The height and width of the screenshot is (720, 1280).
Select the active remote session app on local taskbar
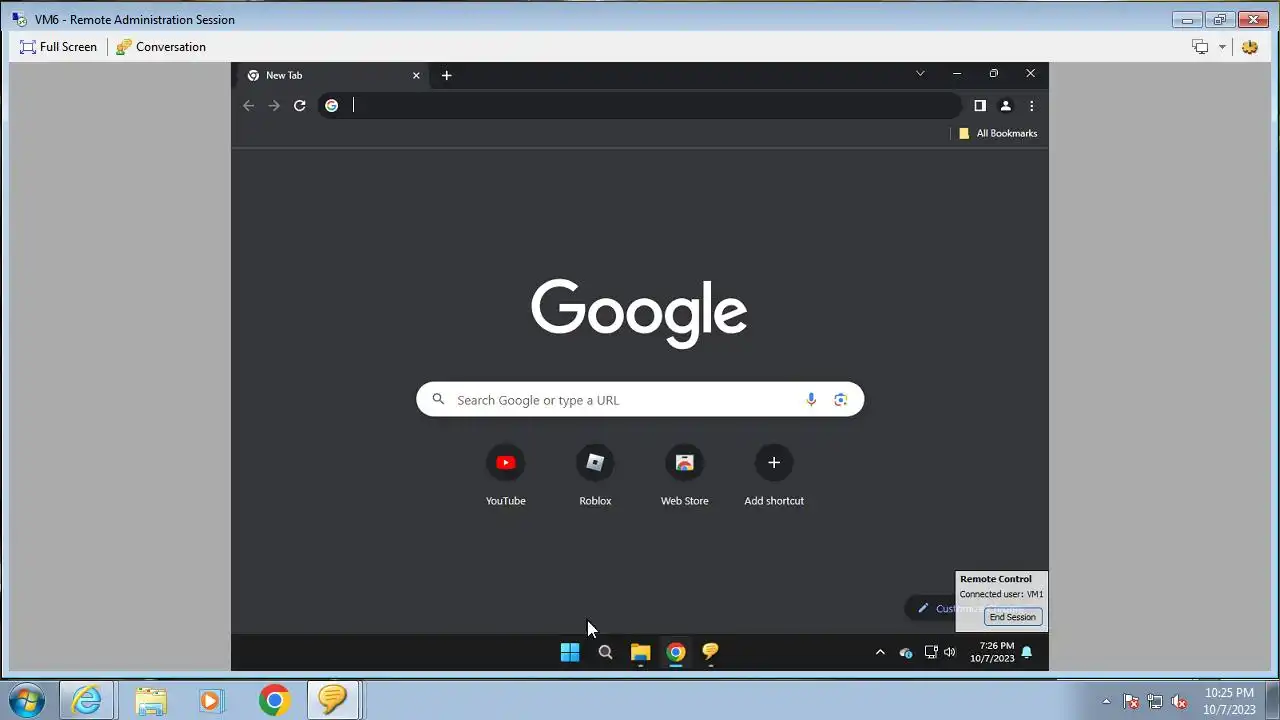coord(333,701)
